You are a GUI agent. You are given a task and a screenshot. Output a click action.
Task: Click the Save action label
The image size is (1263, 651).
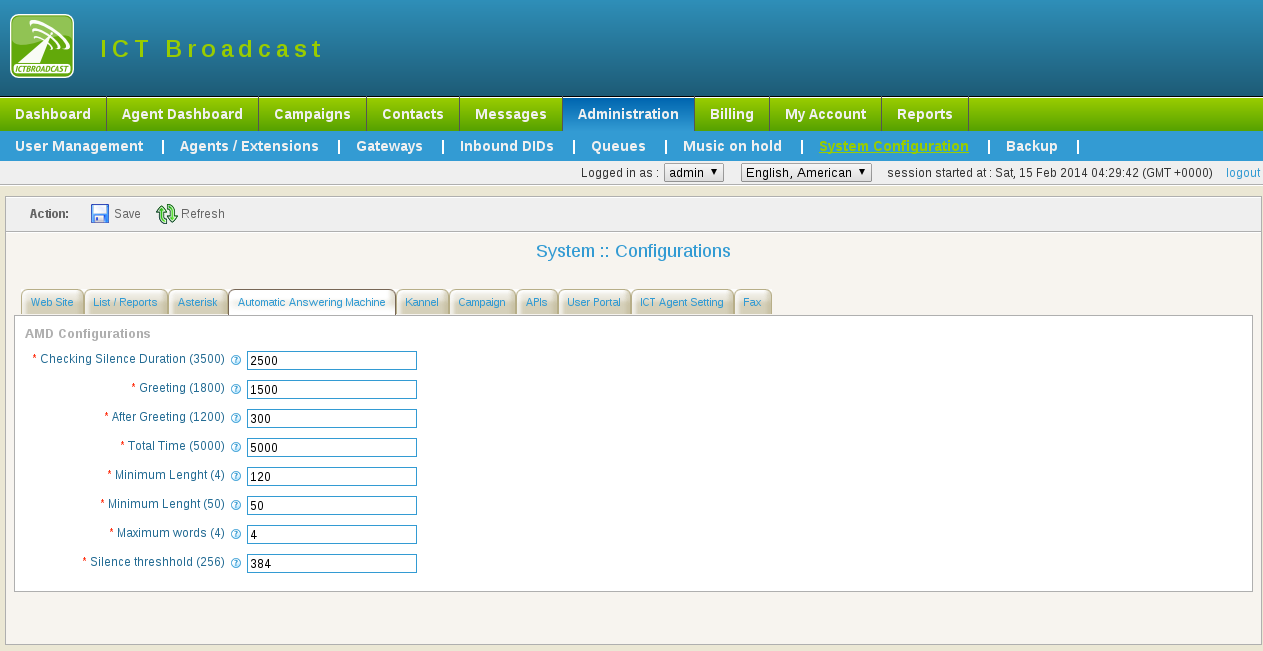(x=127, y=214)
